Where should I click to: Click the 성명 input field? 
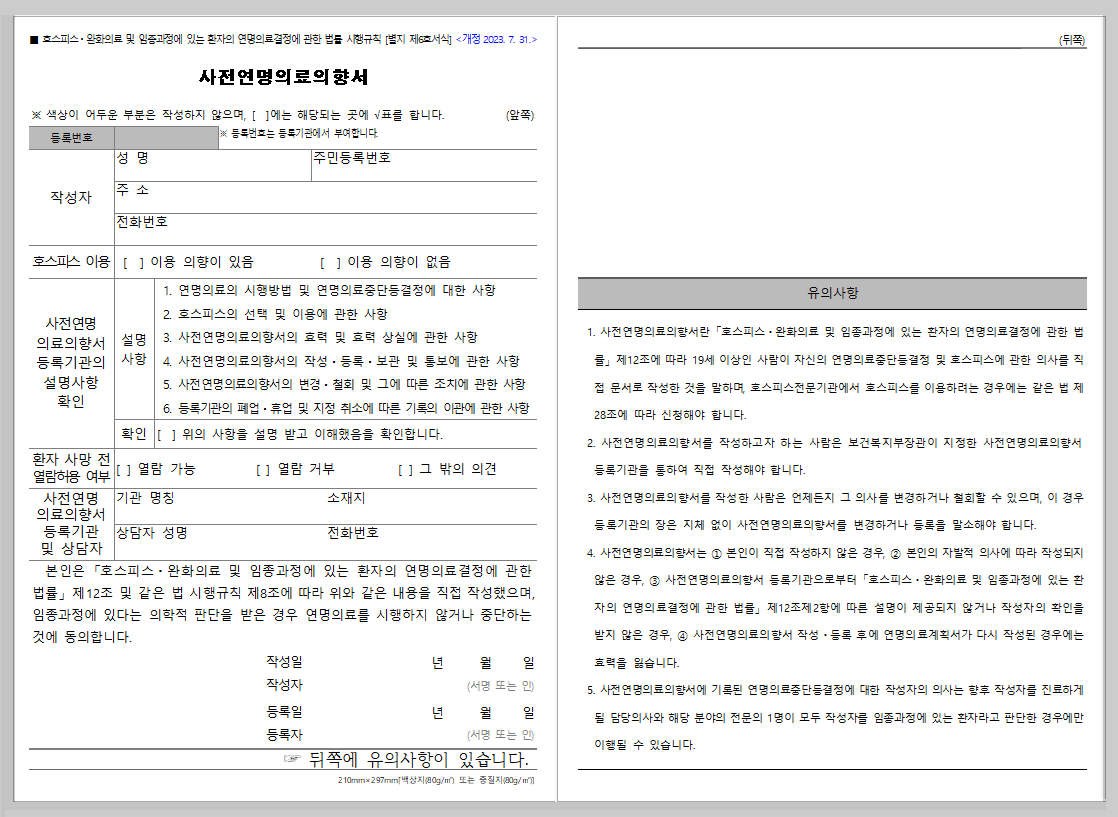click(x=230, y=163)
